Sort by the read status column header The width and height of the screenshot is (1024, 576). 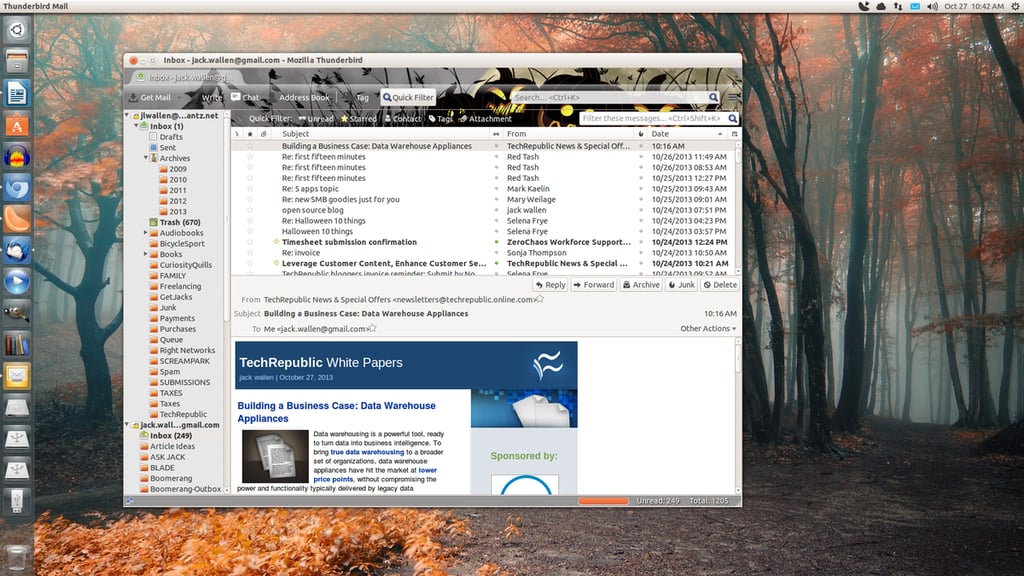[x=496, y=134]
